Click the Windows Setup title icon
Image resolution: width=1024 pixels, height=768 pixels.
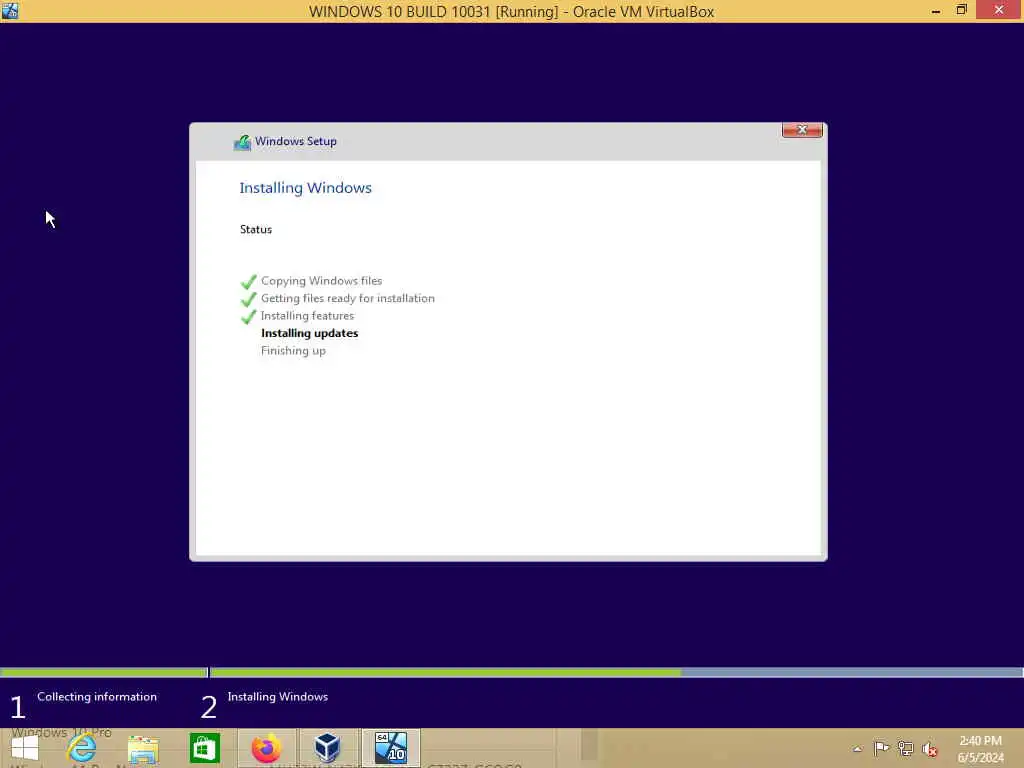[x=242, y=142]
